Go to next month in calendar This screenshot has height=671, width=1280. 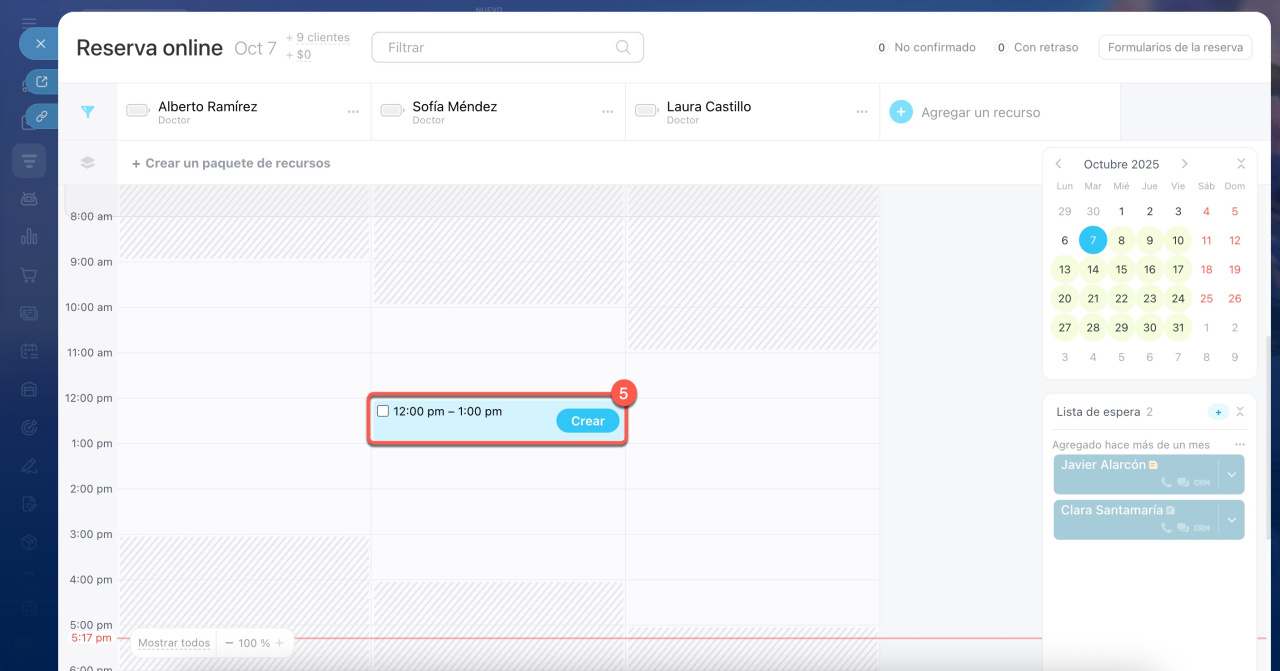1184,164
